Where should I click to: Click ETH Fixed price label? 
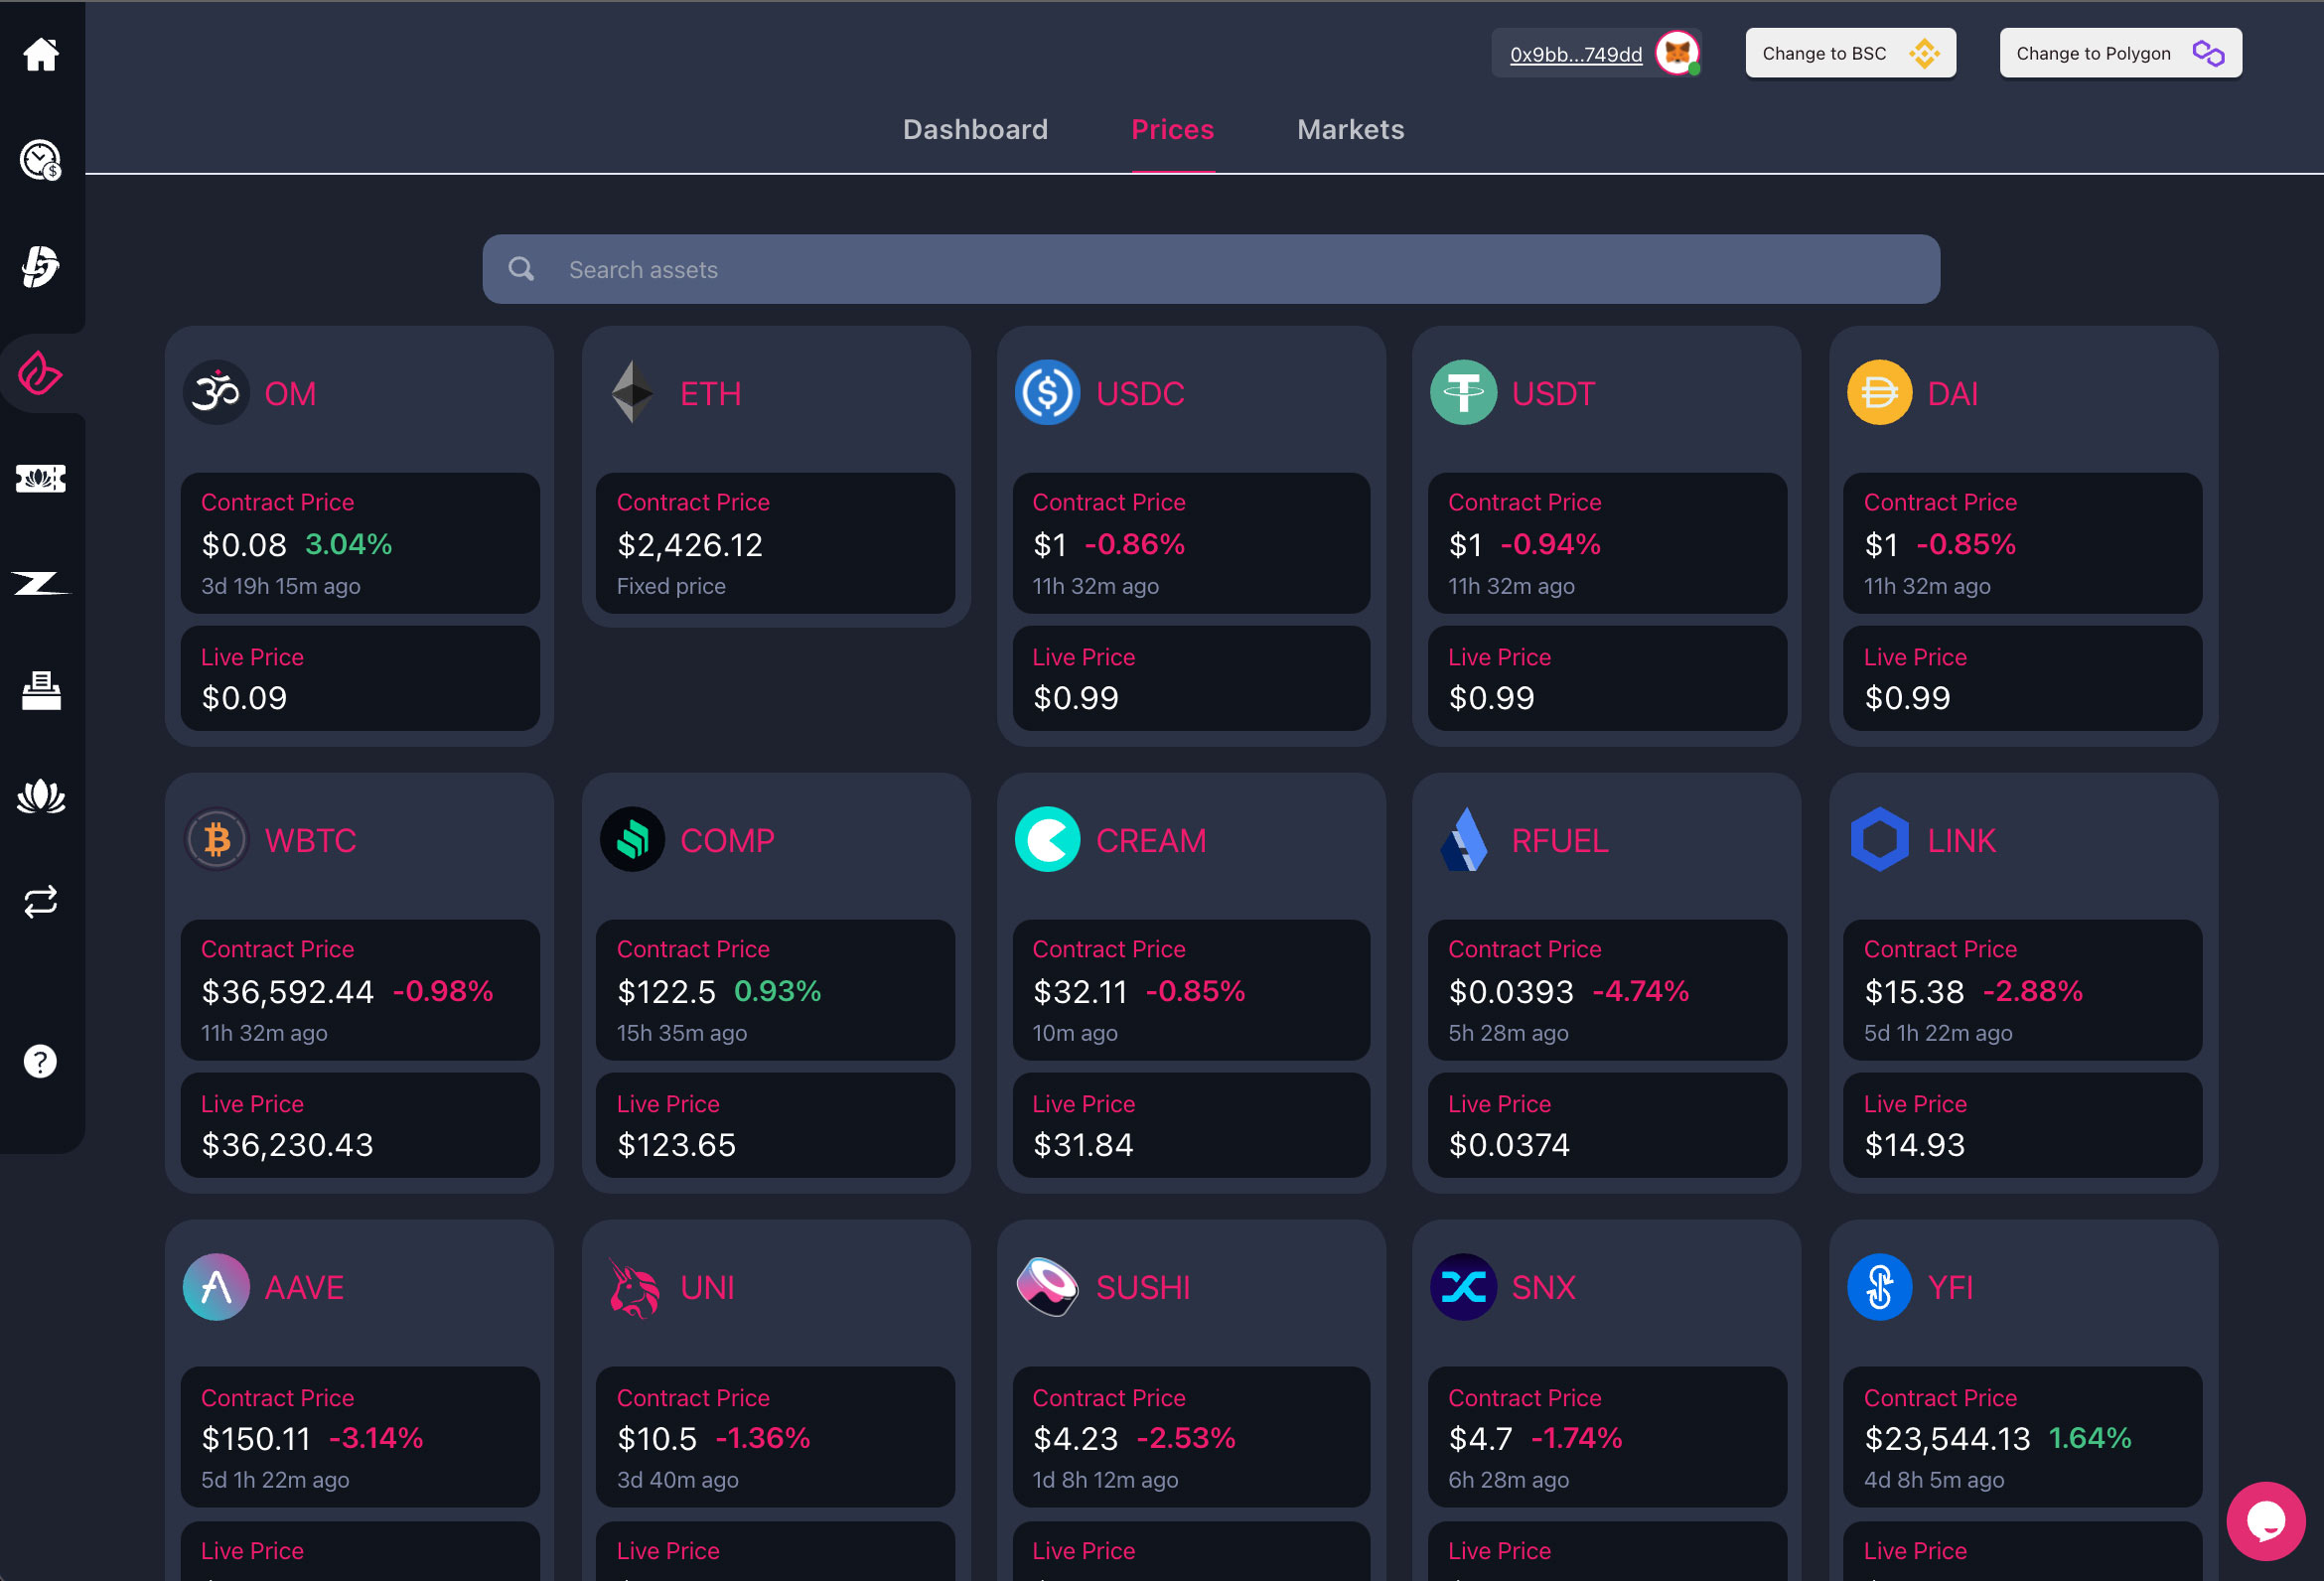pyautogui.click(x=670, y=586)
